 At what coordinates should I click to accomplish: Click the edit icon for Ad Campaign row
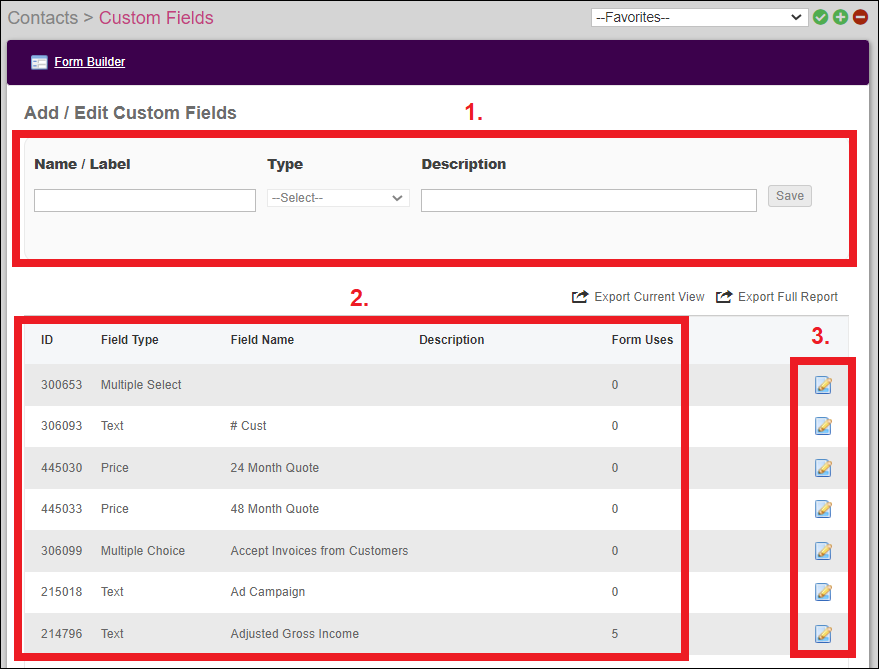point(823,592)
